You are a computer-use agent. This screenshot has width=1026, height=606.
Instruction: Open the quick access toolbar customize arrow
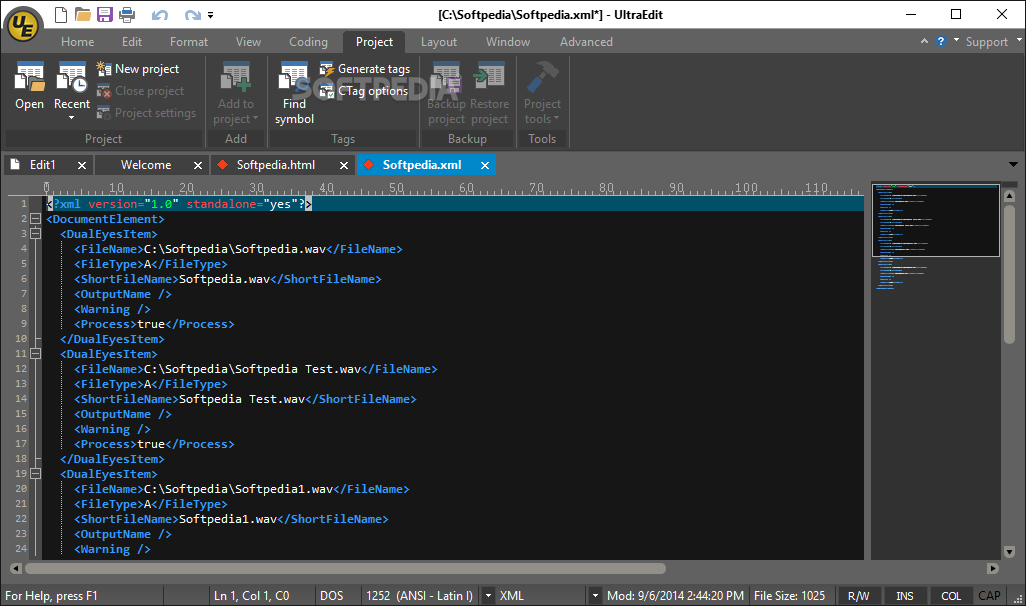(211, 14)
